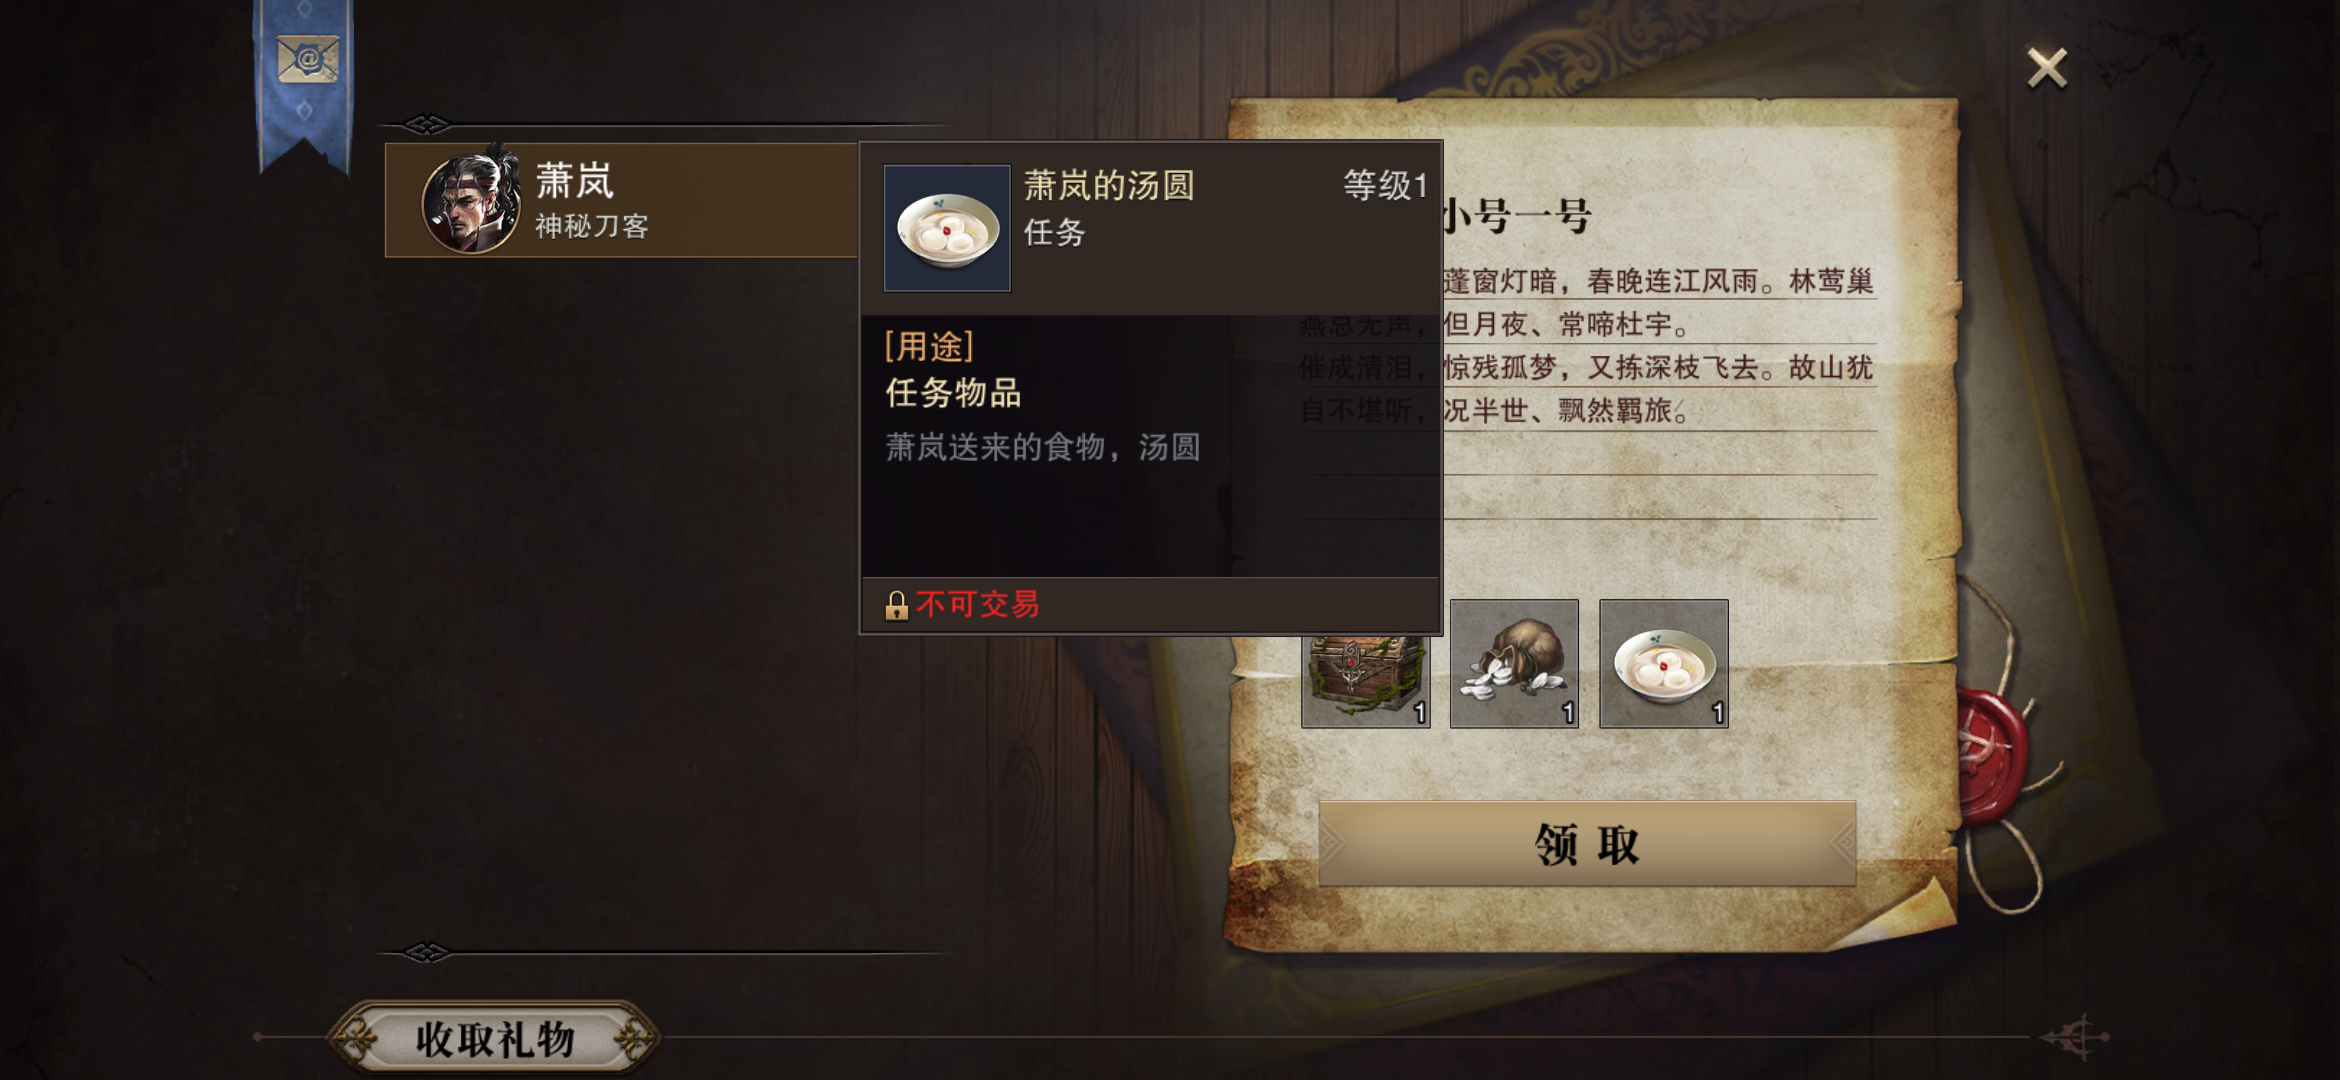Click the tangyuan icon in the item tooltip
Screen dimensions: 2340x1080
(x=947, y=228)
